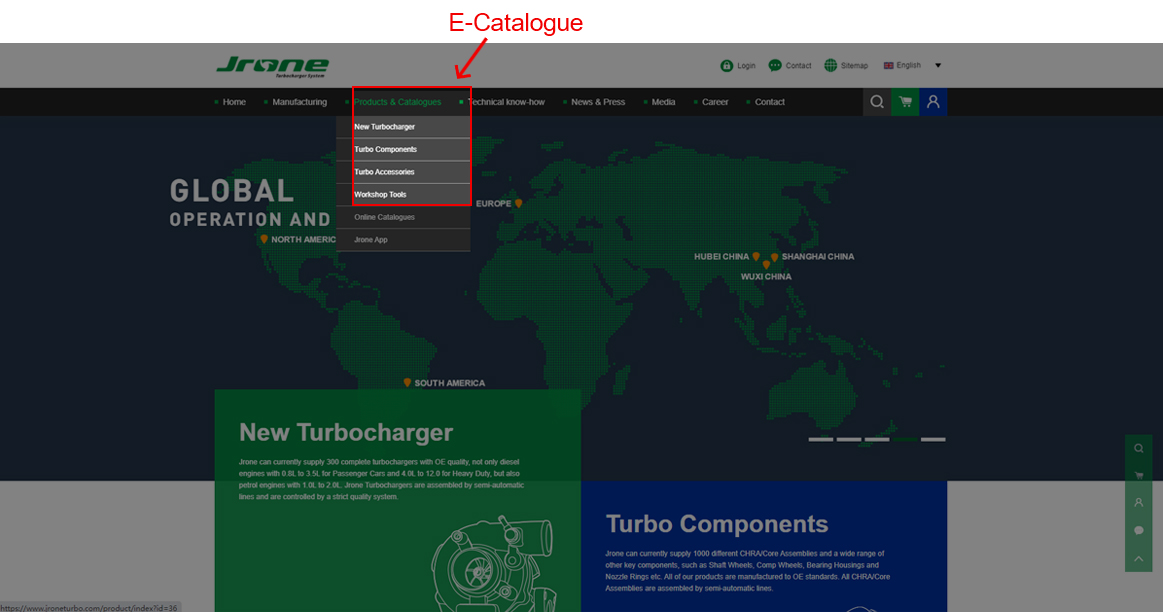This screenshot has height=612, width=1163.
Task: Click the Jrone Turbocharger System logo
Action: (272, 66)
